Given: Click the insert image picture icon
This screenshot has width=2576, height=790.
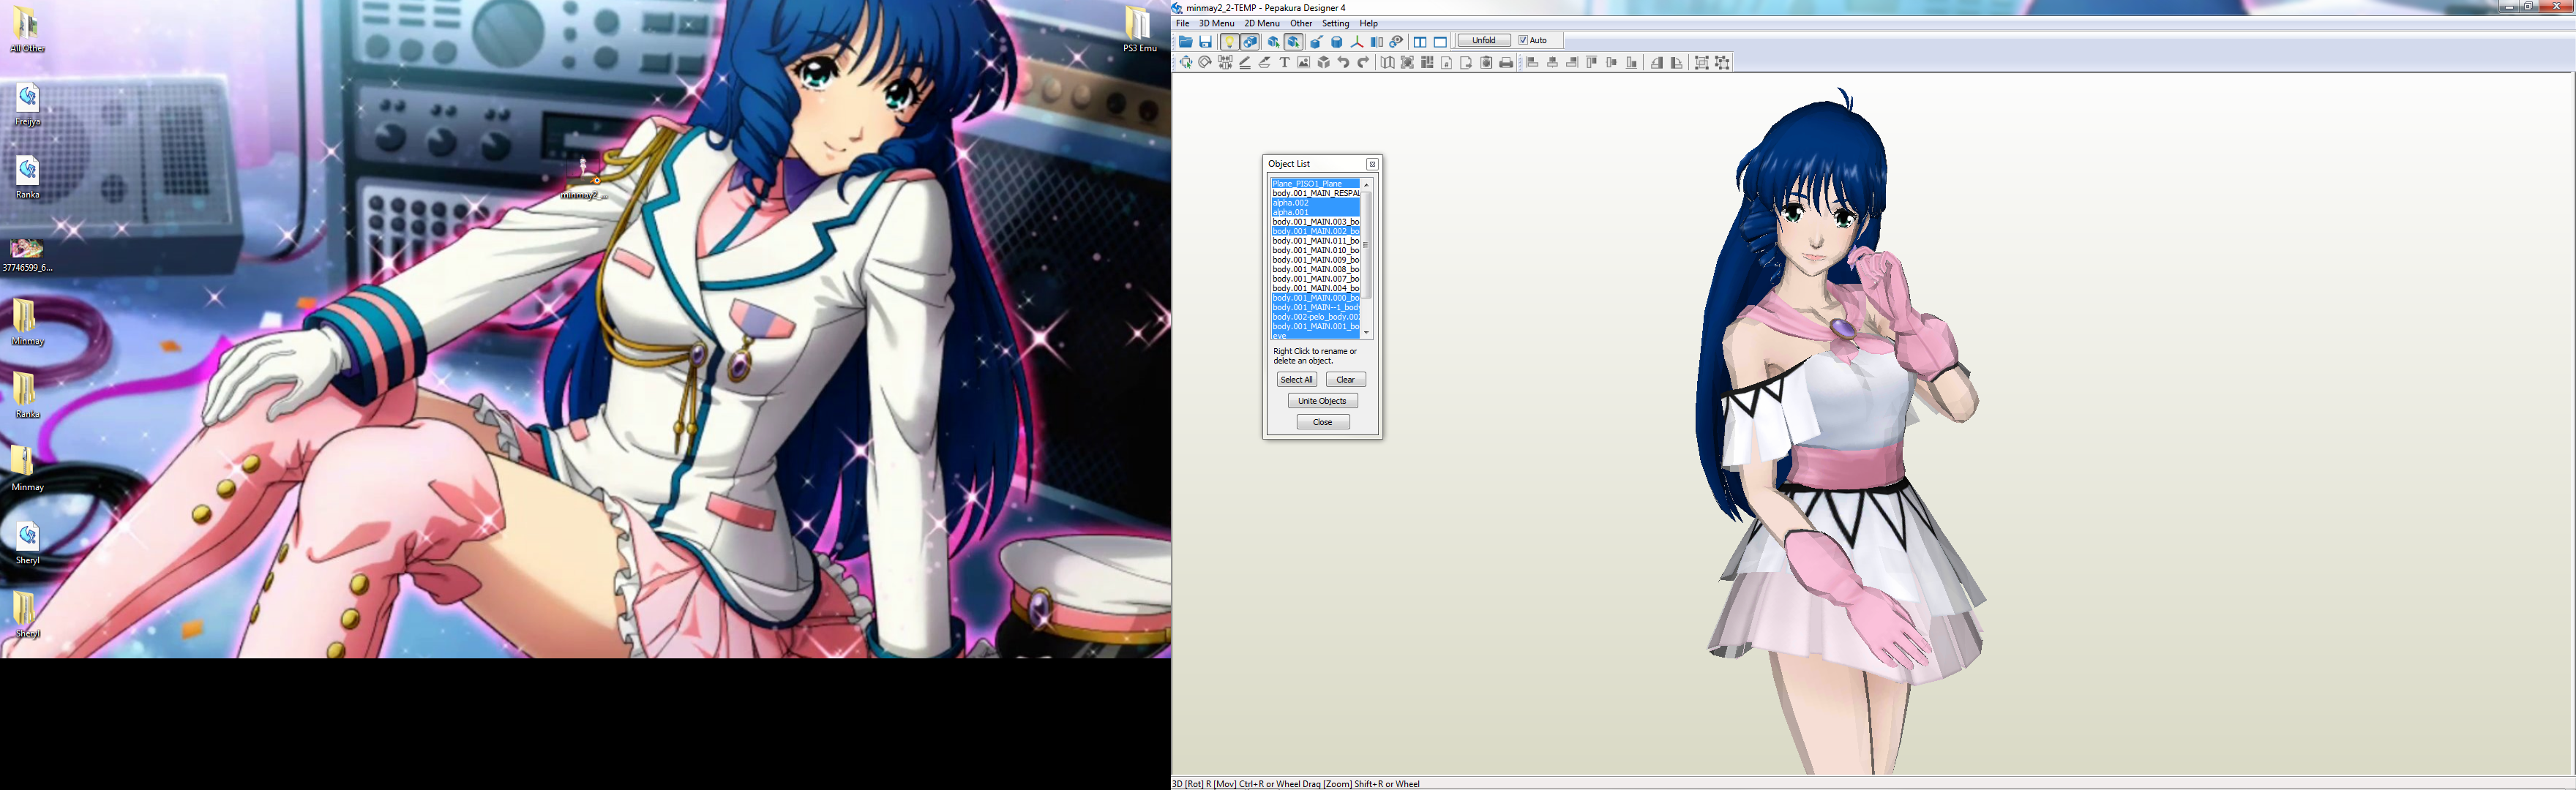Looking at the screenshot, I should [1304, 63].
